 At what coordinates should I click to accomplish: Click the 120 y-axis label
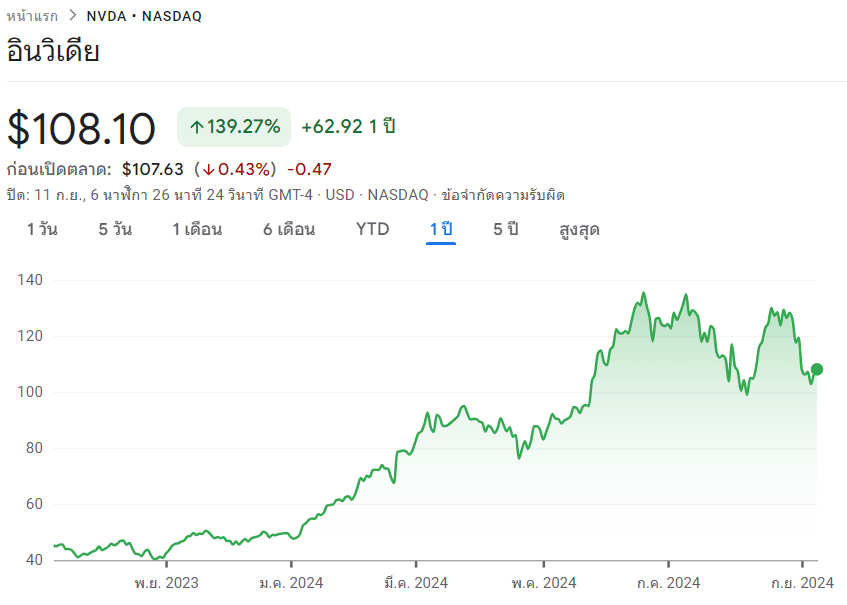[30, 336]
